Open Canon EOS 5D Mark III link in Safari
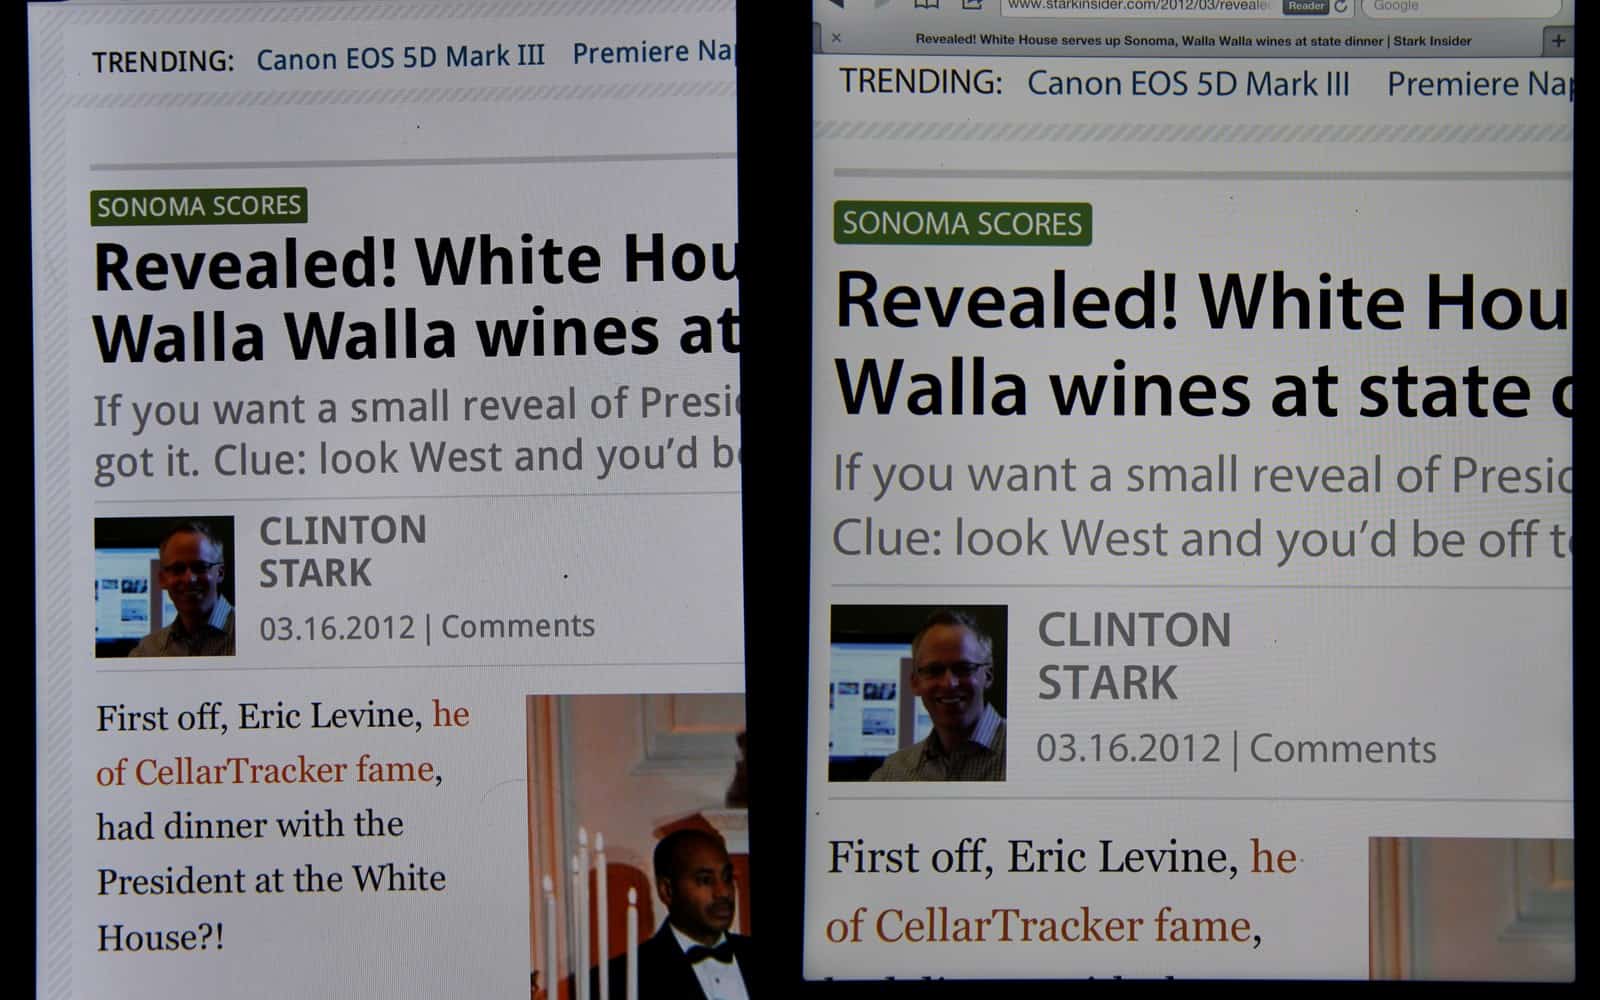This screenshot has height=1000, width=1600. 1188,84
